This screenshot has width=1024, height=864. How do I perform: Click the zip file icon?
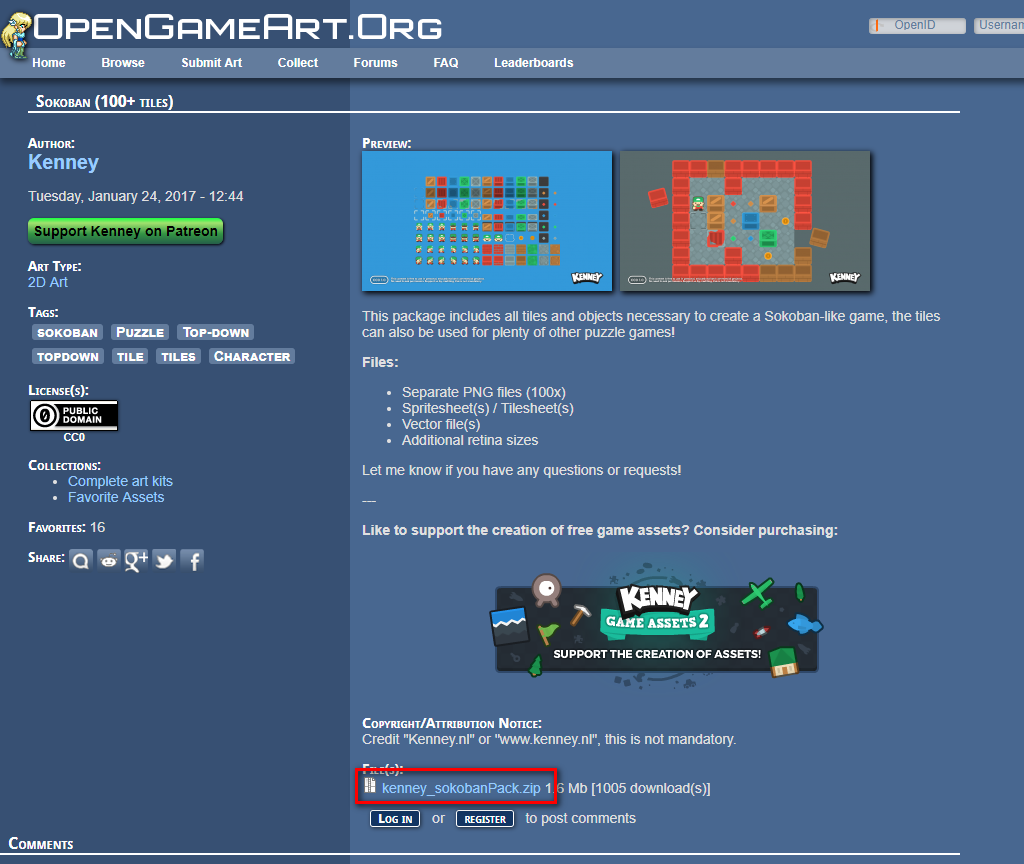click(x=370, y=786)
